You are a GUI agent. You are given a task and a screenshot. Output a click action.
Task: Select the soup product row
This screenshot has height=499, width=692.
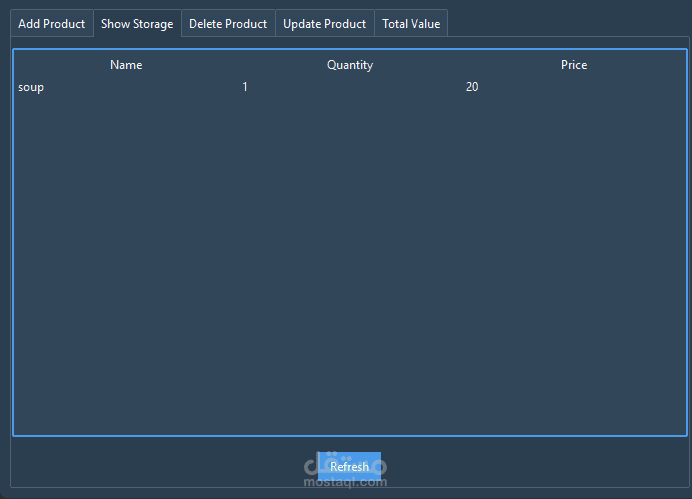(350, 87)
